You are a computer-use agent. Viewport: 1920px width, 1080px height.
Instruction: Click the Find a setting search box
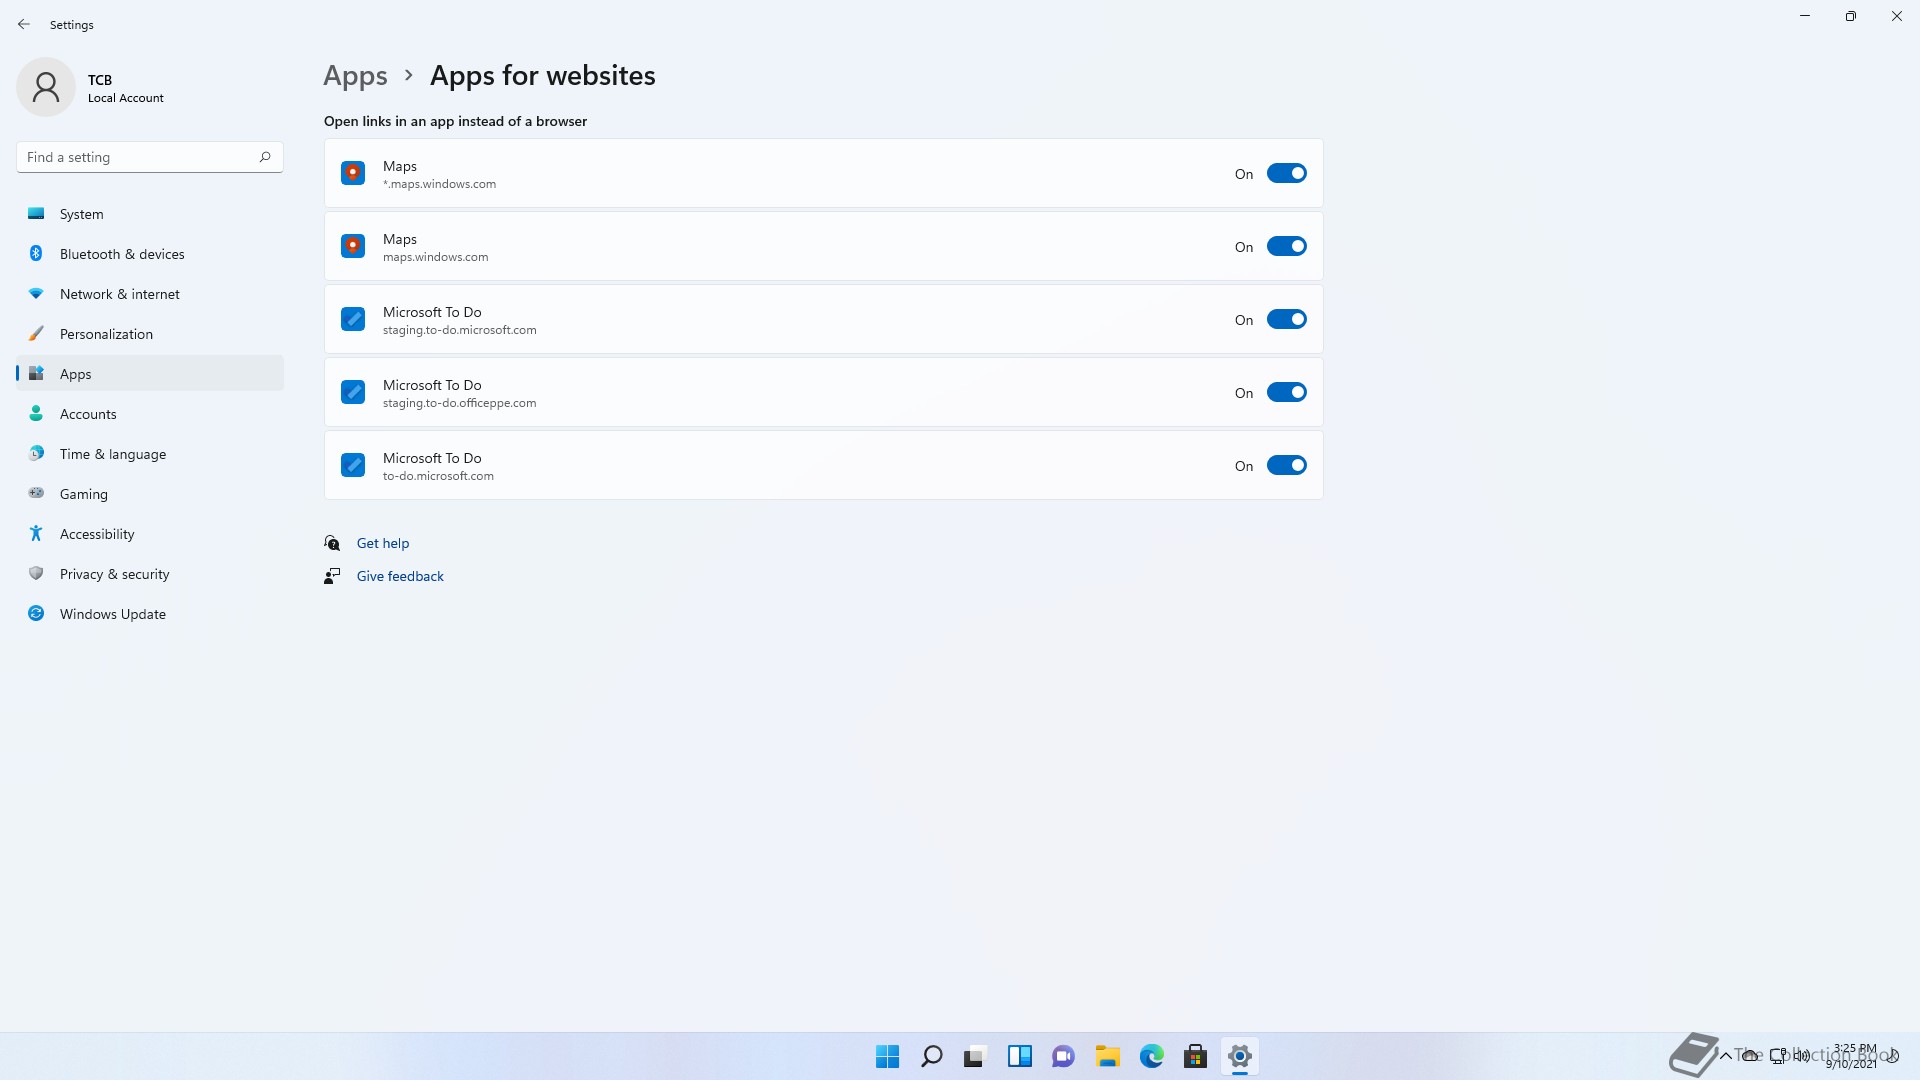(150, 157)
